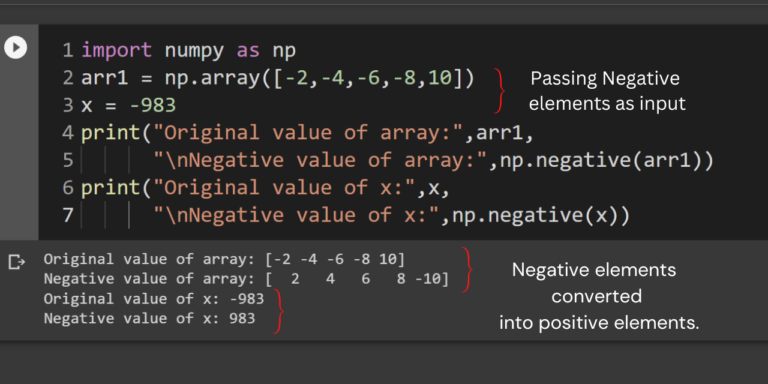Click output line 'Original value of x: -983'
768x384 pixels.
click(154, 299)
